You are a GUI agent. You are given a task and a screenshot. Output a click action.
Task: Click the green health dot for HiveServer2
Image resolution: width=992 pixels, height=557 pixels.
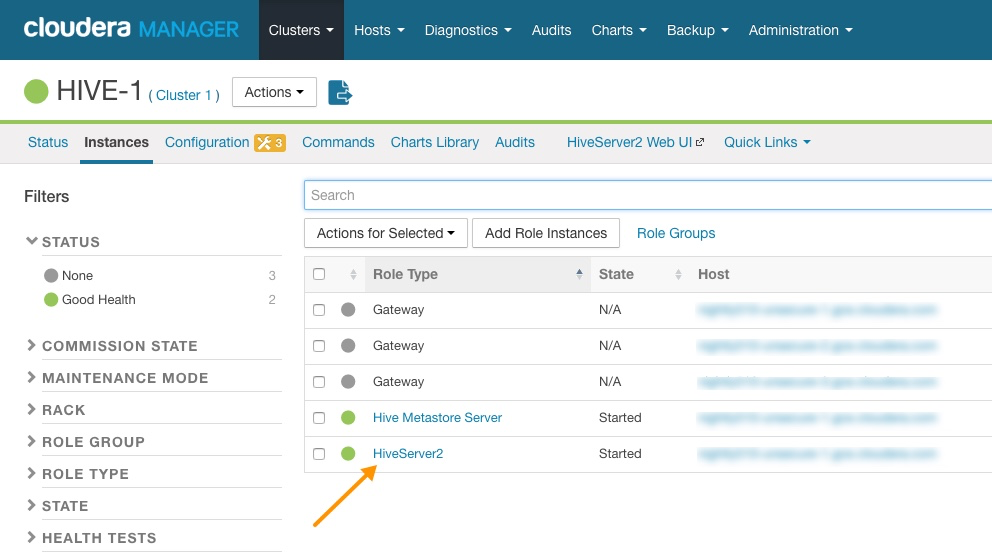click(348, 454)
